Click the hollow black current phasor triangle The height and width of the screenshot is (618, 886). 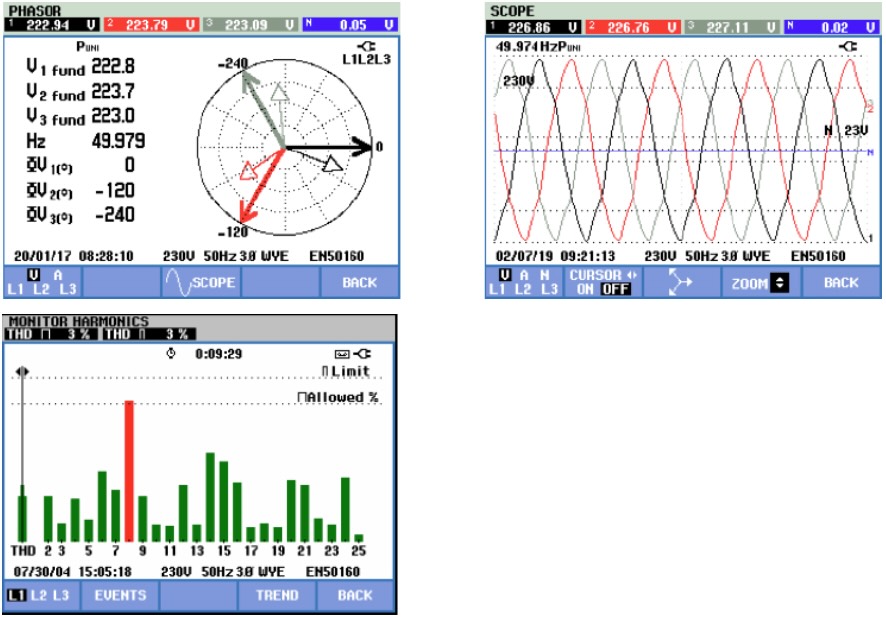coord(333,164)
